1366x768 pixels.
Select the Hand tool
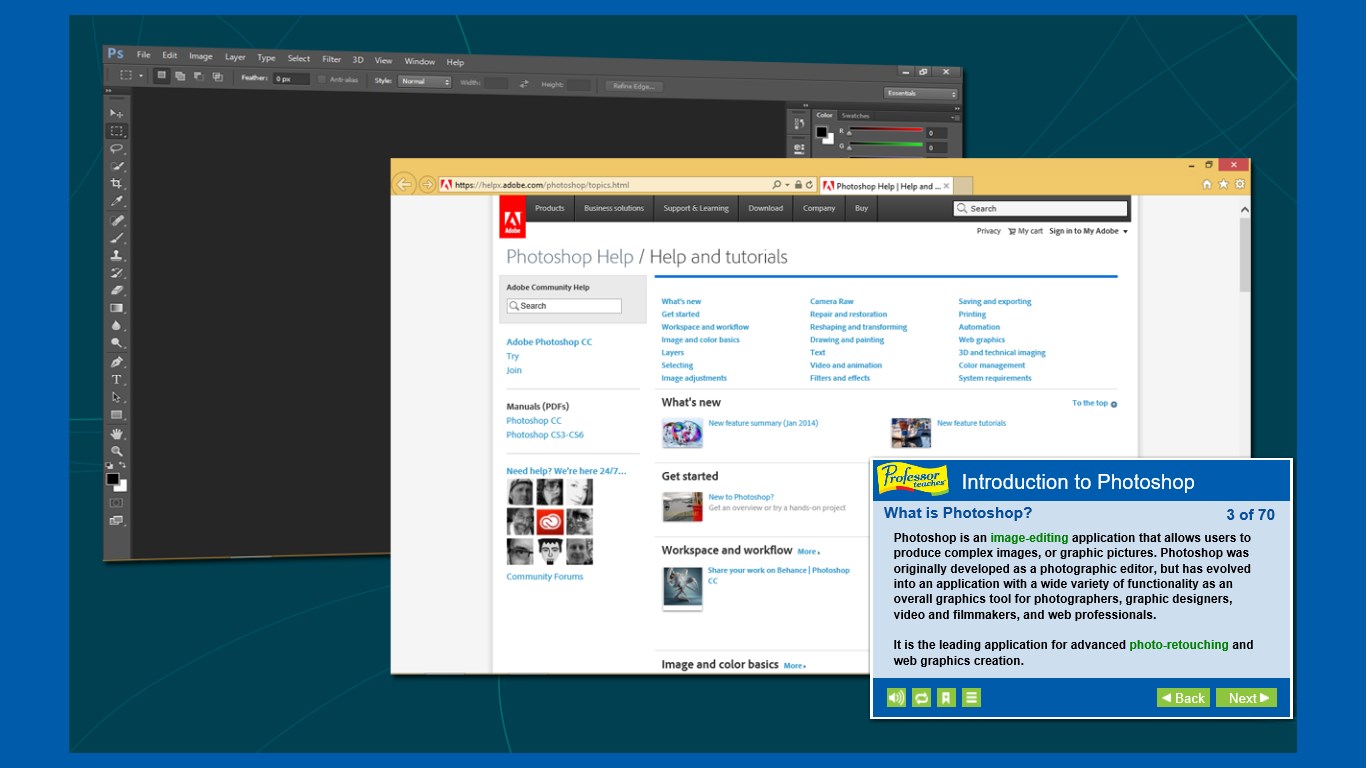(x=117, y=434)
